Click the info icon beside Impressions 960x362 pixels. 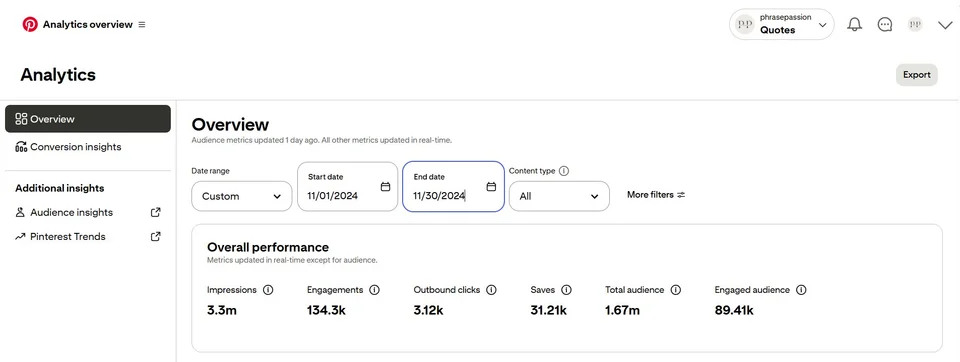click(x=268, y=290)
